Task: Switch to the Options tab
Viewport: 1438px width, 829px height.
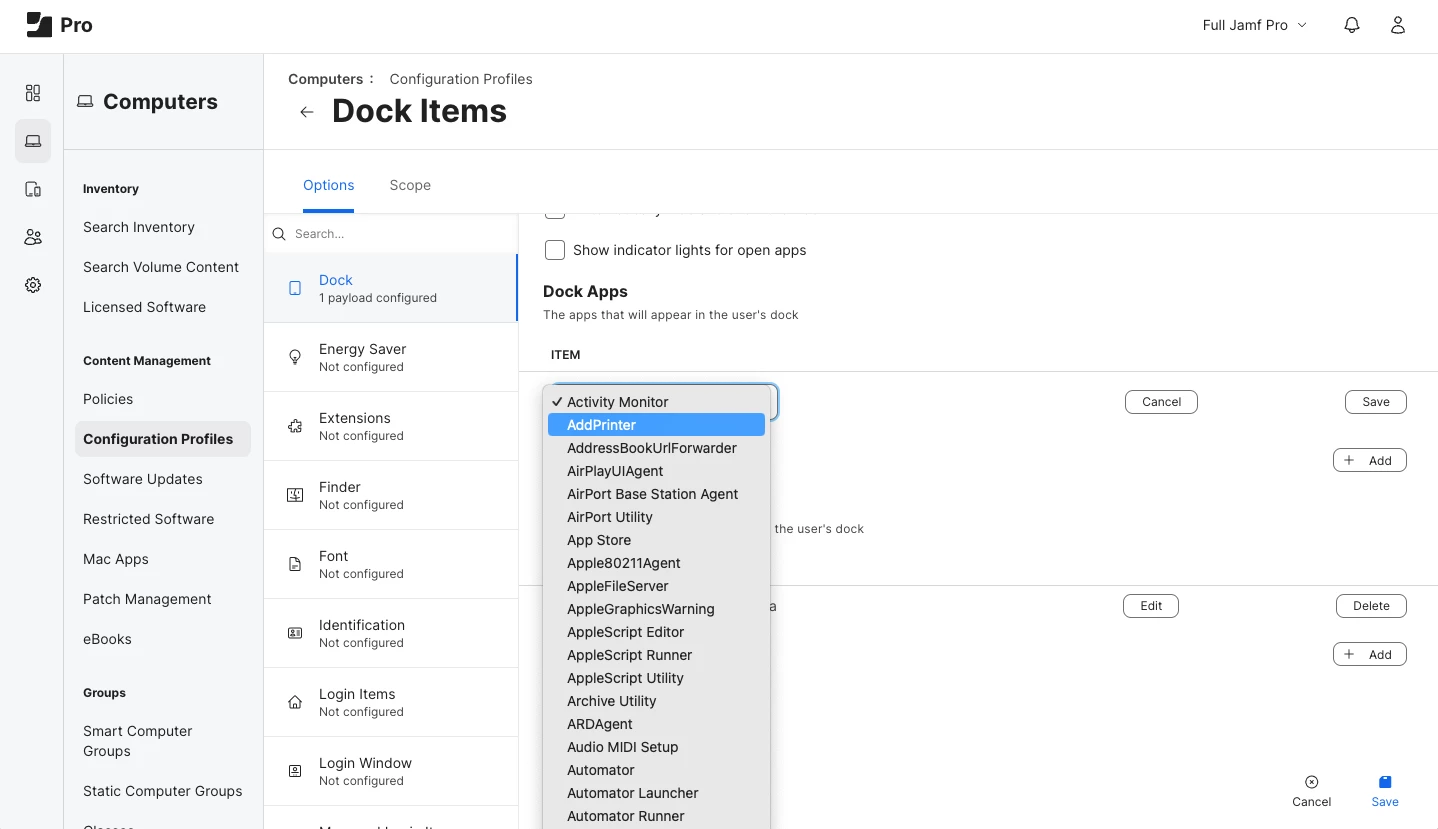Action: tap(328, 185)
